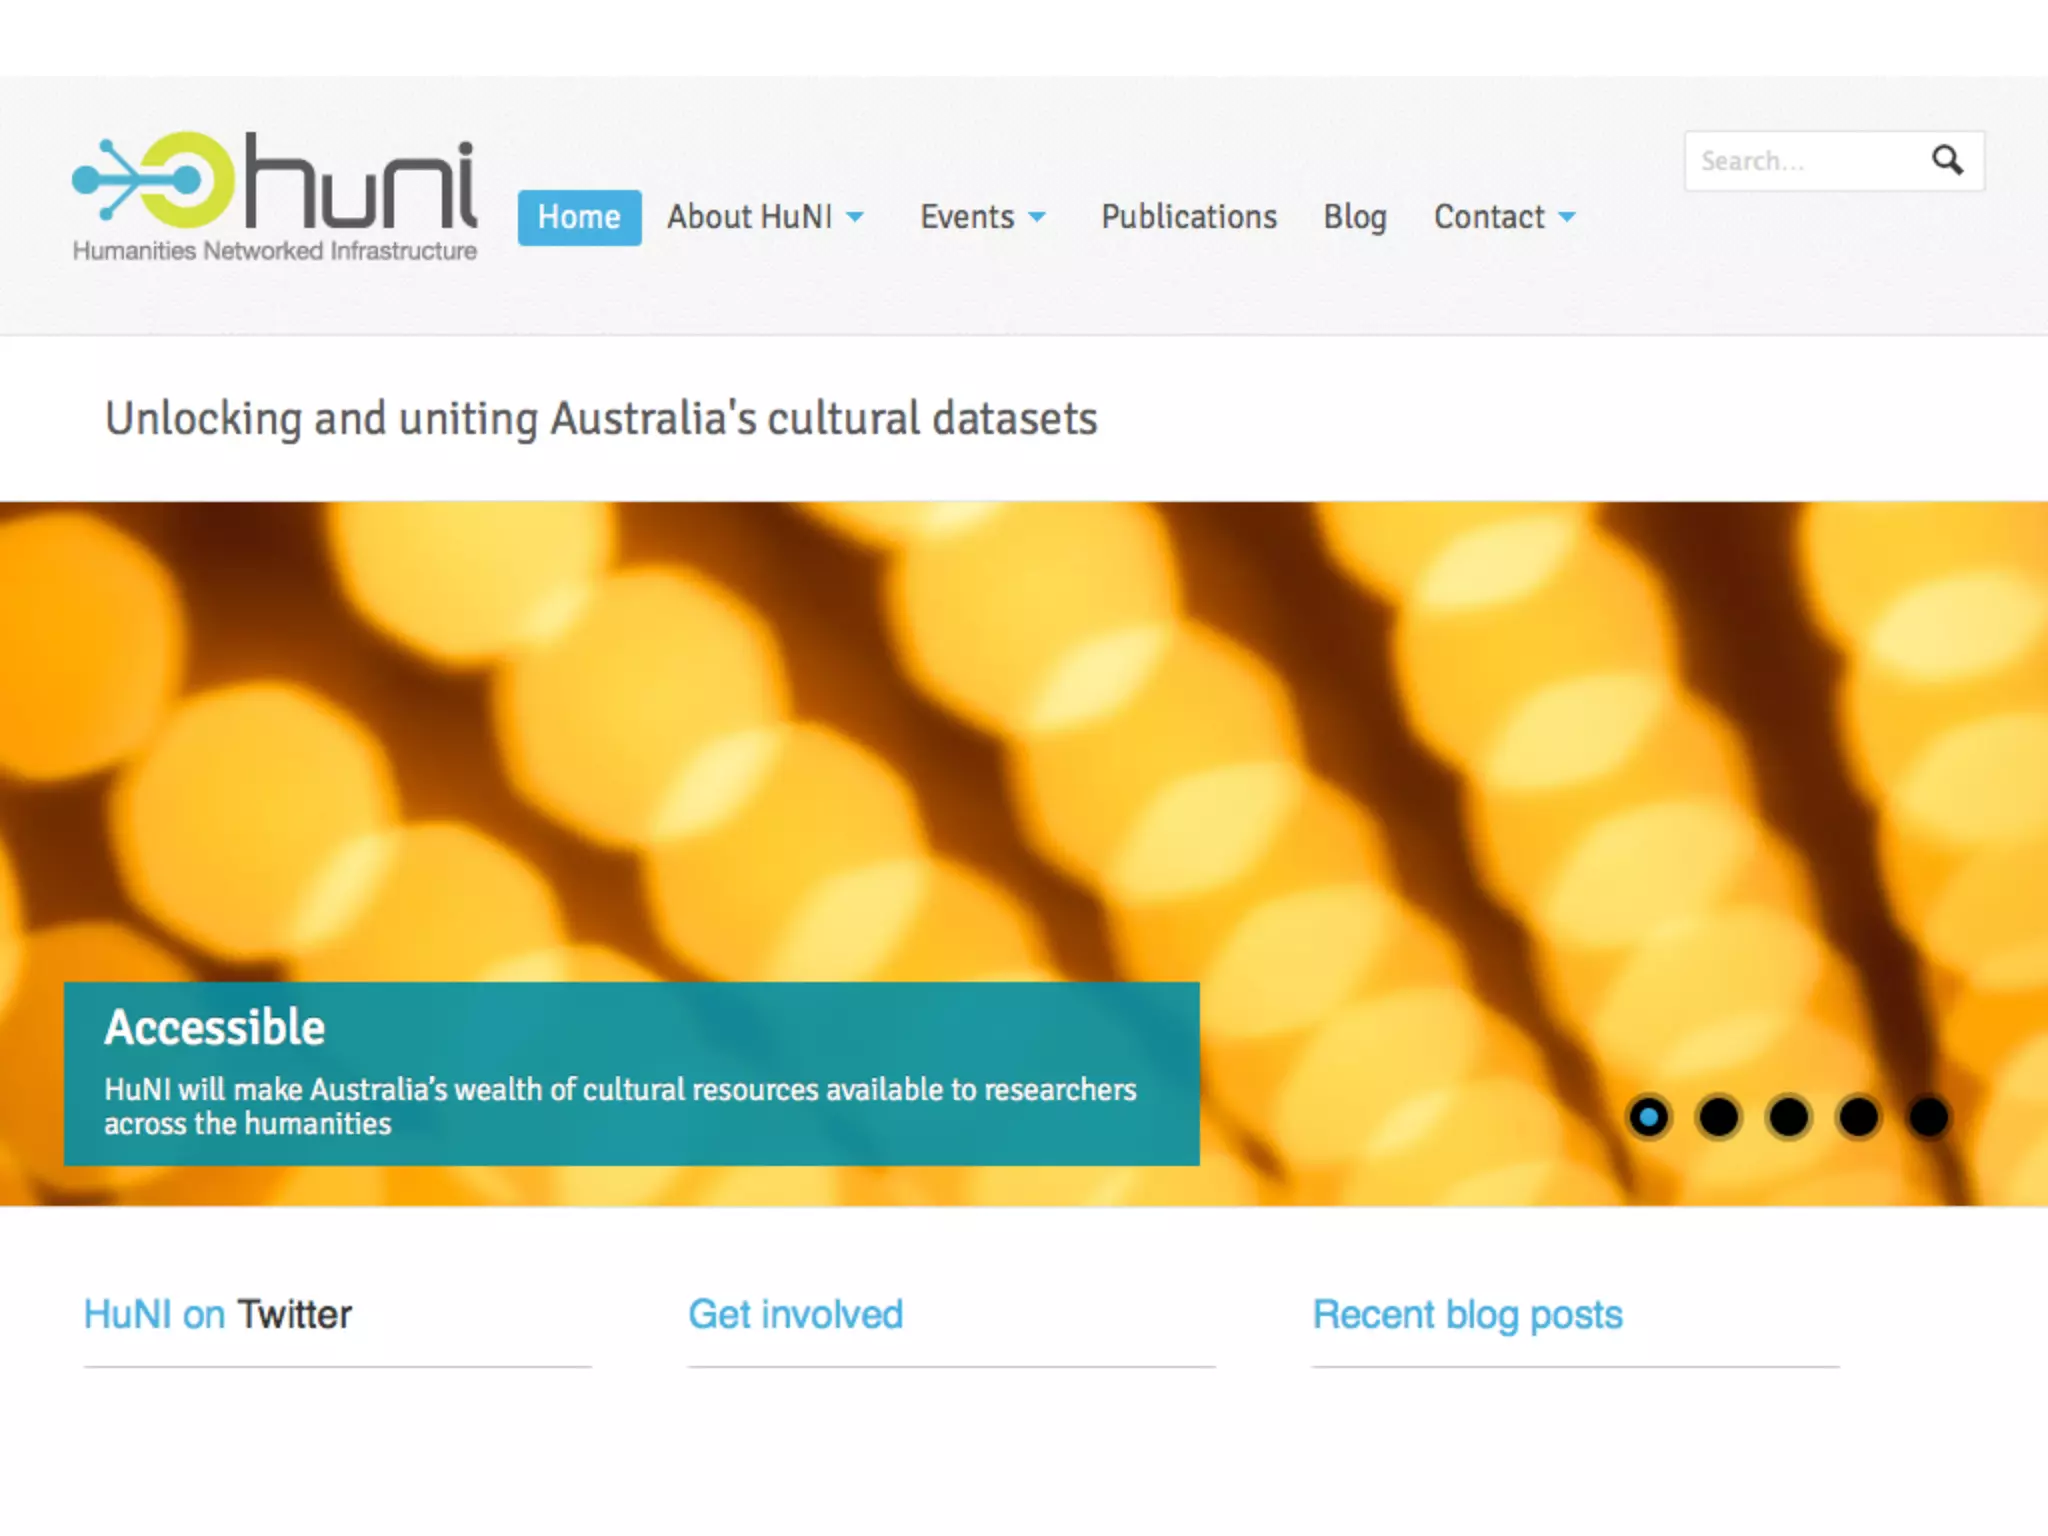2048x1536 pixels.
Task: Expand the Contact dropdown arrow
Action: click(1567, 217)
